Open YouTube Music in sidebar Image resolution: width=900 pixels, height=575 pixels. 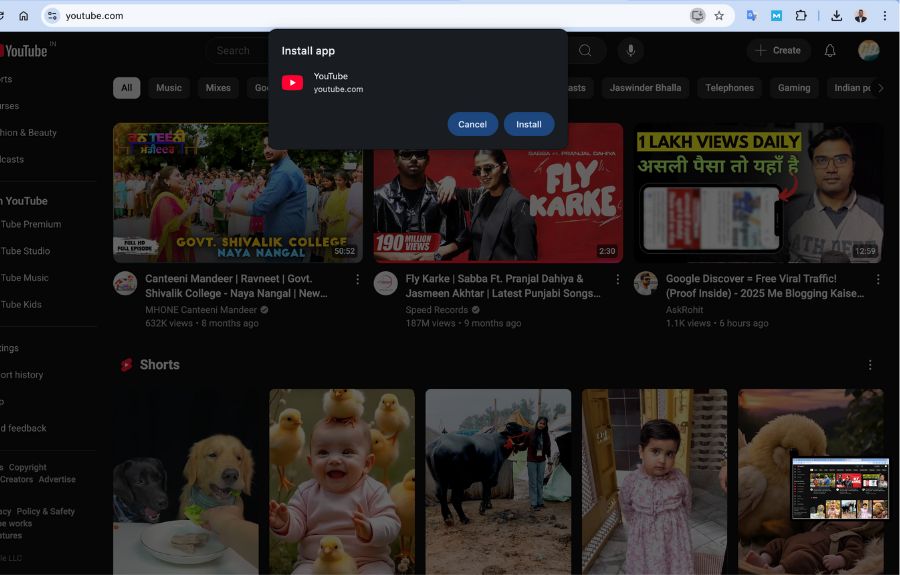pyautogui.click(x=25, y=278)
